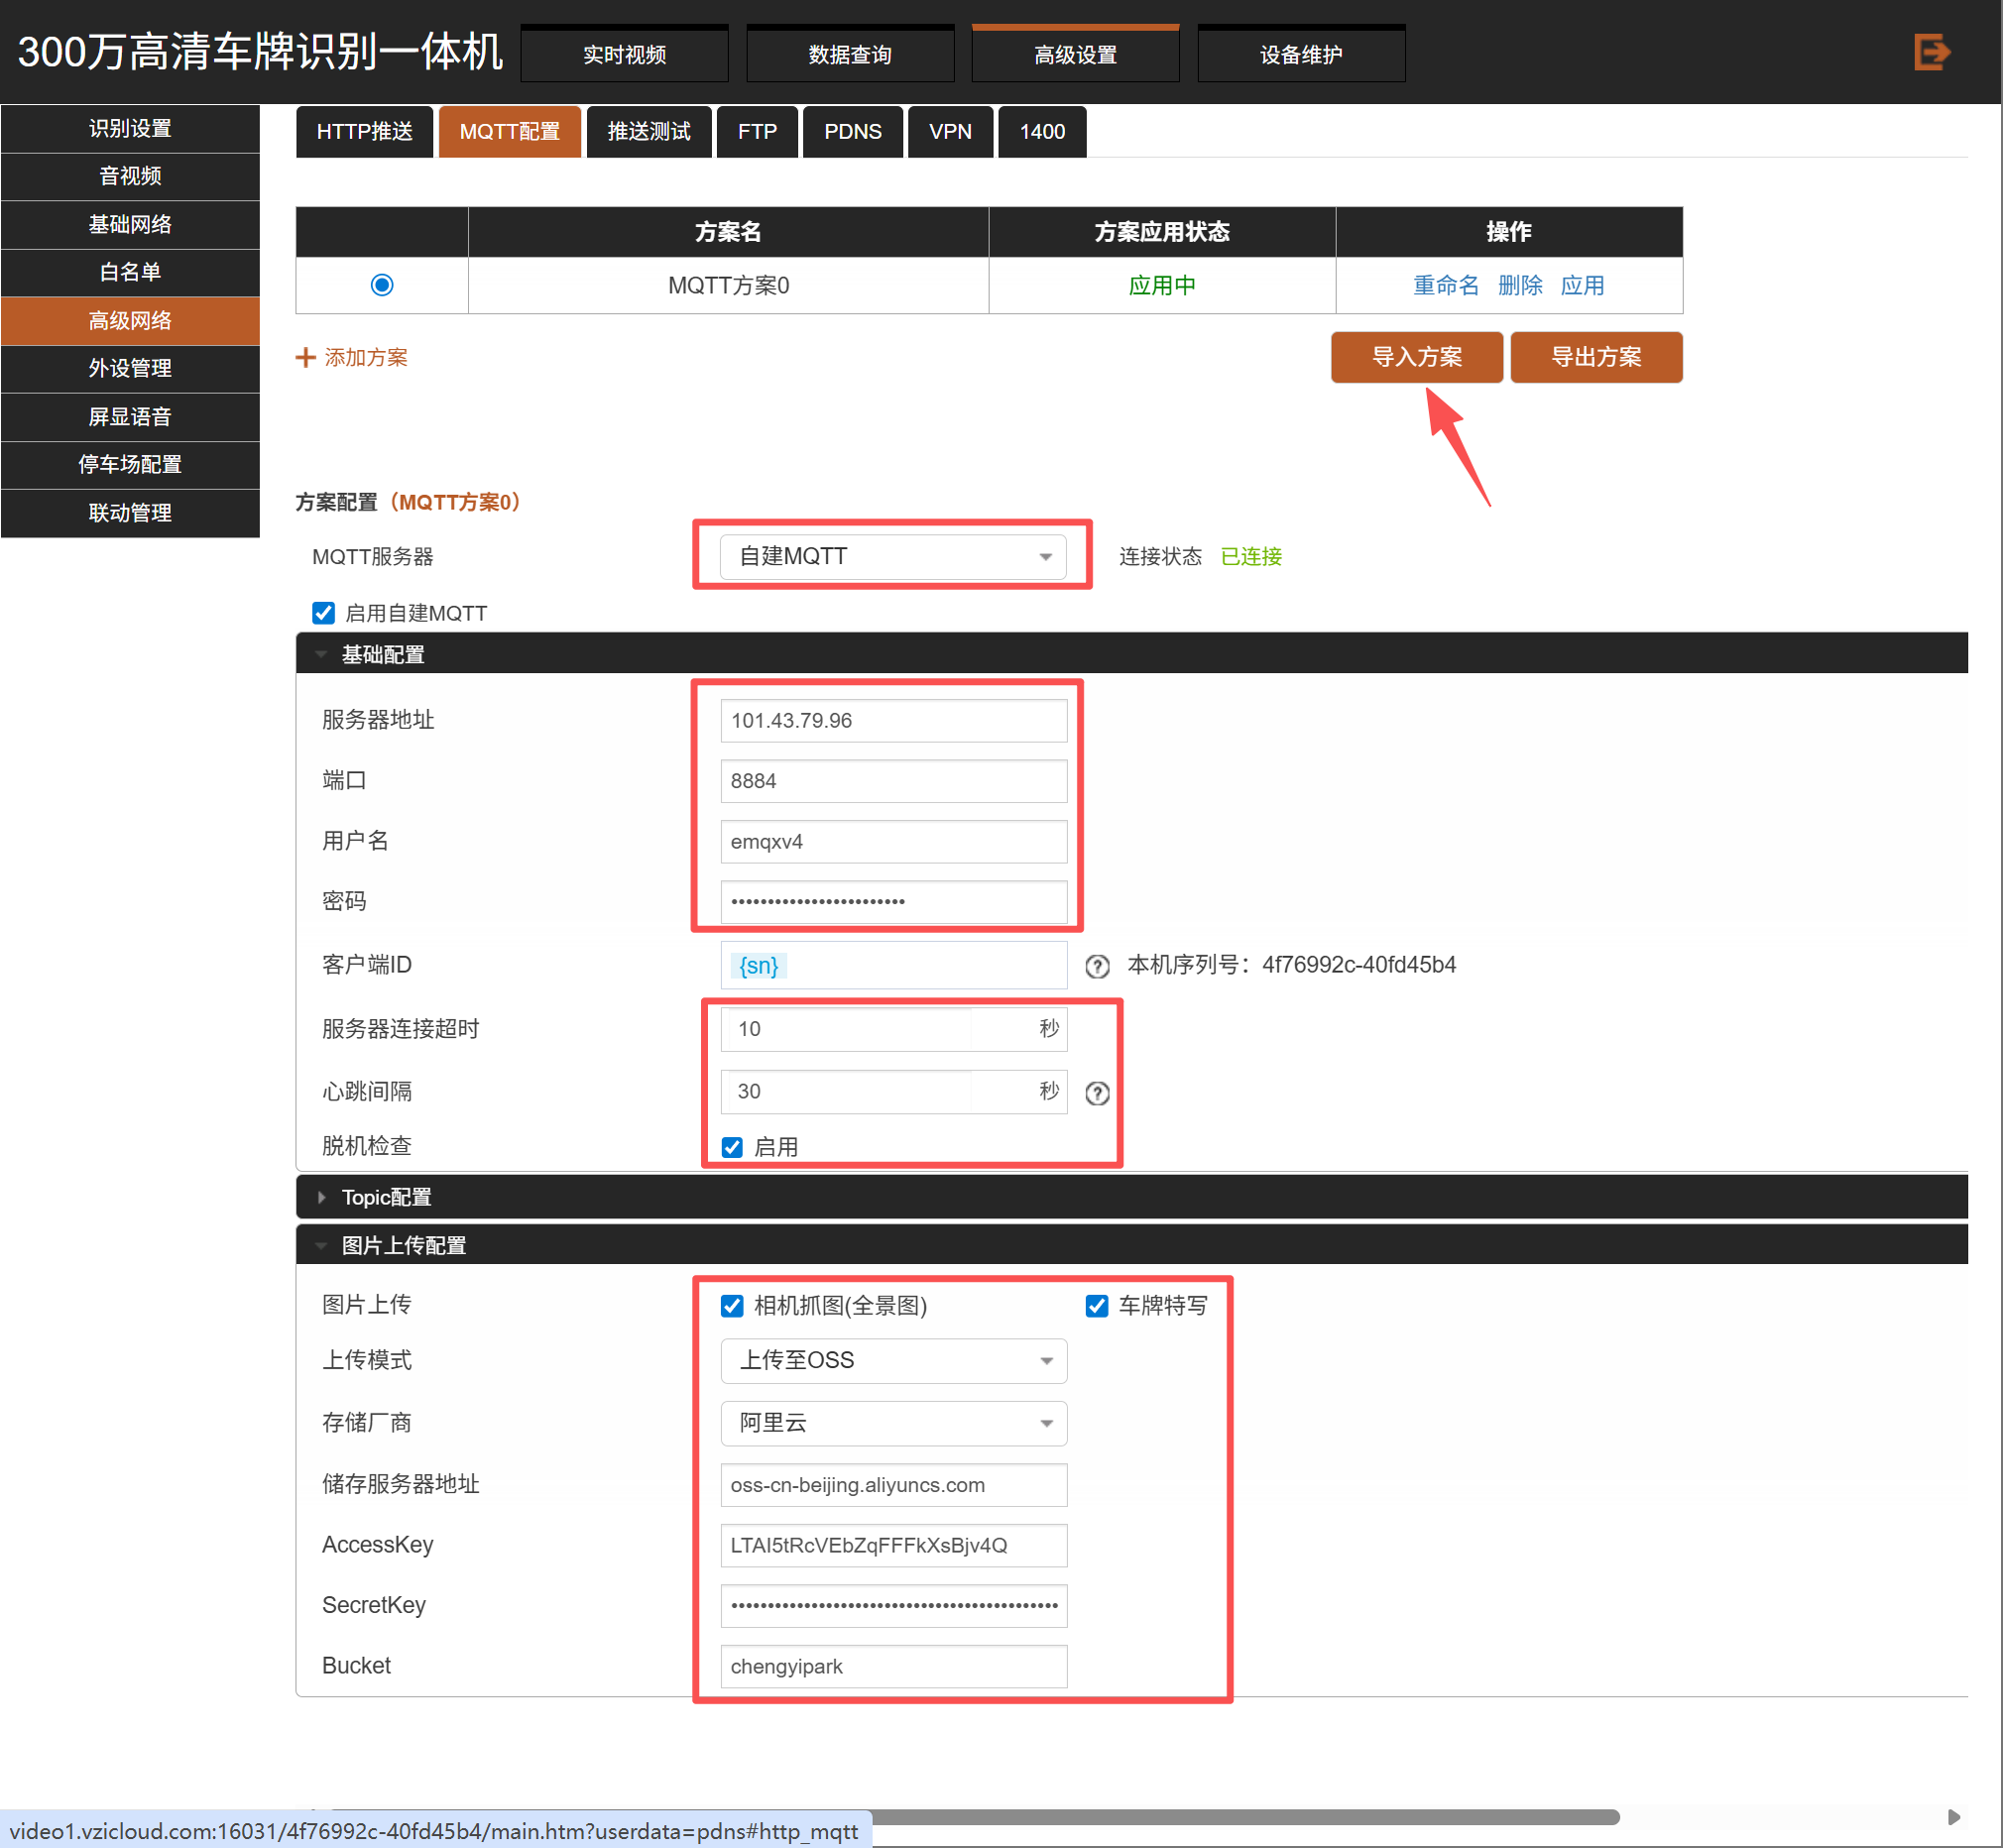Click the plus icon for 添加方案

click(x=306, y=357)
